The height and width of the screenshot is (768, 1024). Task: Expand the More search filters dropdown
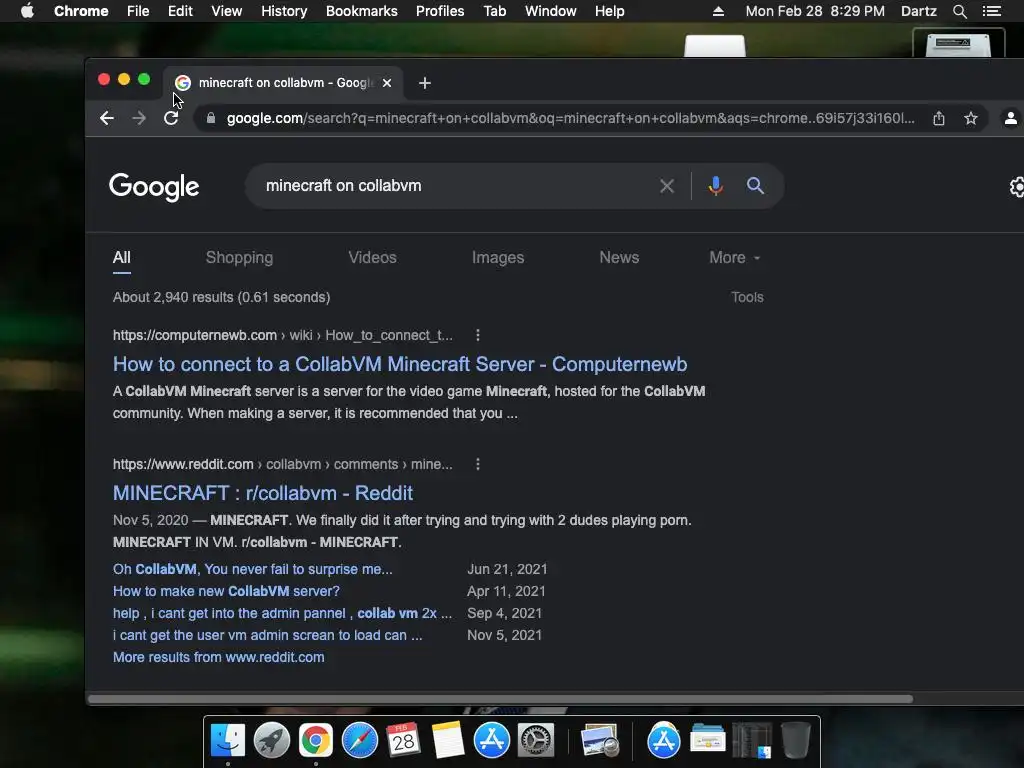click(x=735, y=257)
